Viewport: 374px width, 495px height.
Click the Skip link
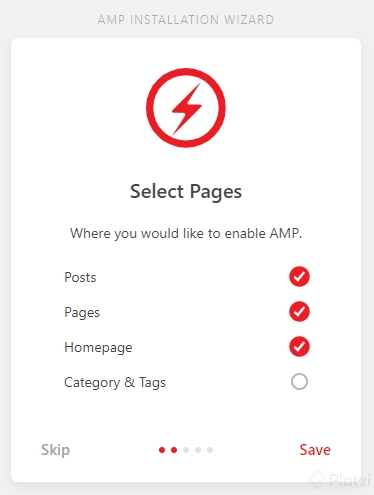click(55, 450)
